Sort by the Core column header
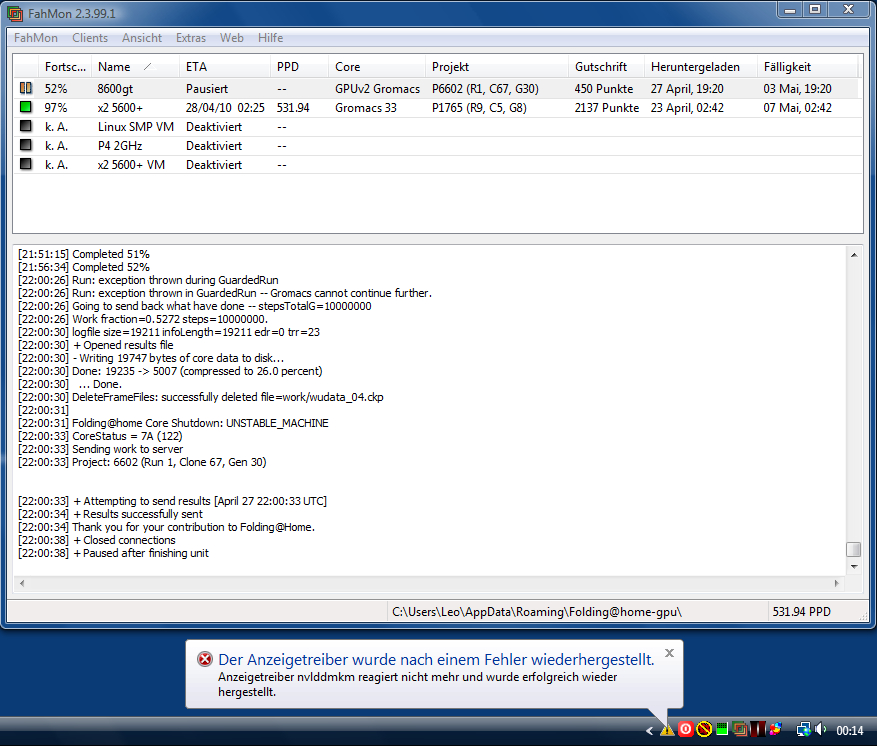 [x=377, y=67]
